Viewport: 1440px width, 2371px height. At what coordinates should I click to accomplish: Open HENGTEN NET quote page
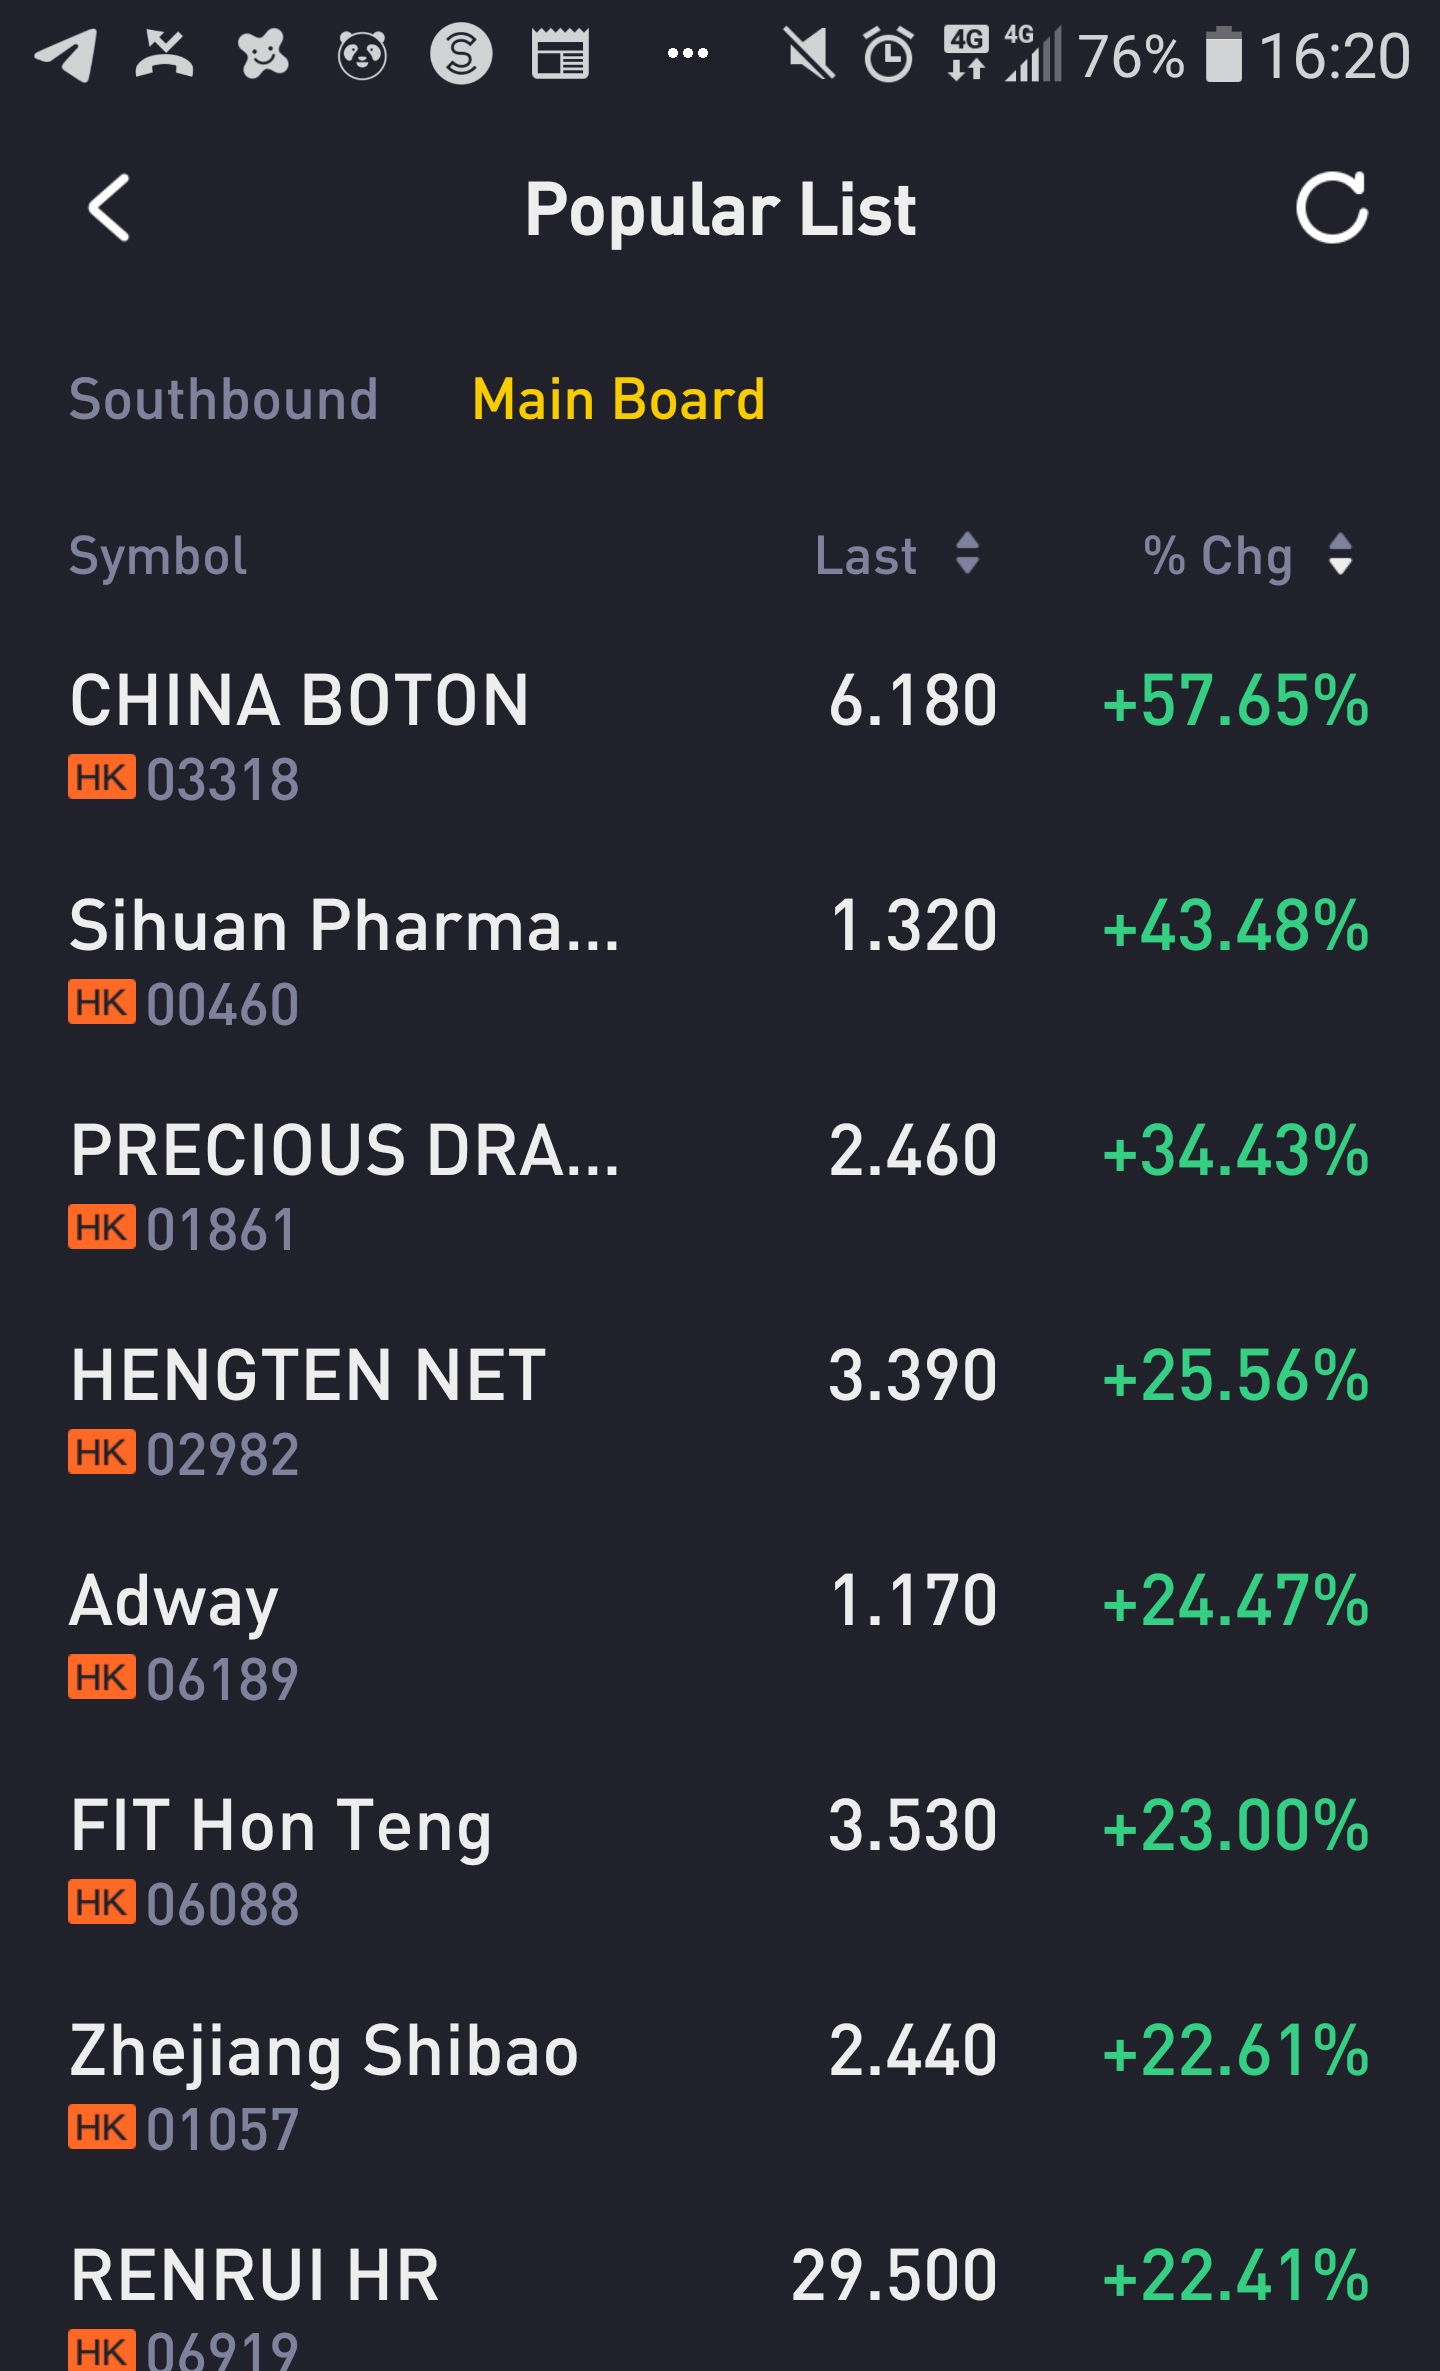click(720, 1411)
